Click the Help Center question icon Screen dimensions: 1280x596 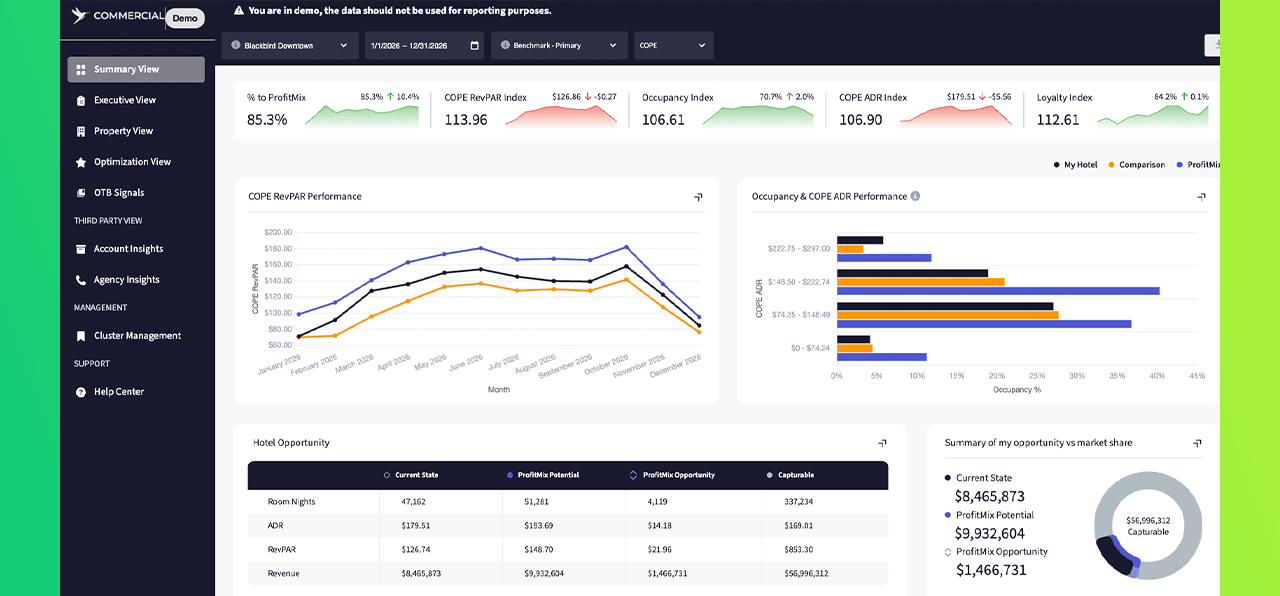point(81,392)
